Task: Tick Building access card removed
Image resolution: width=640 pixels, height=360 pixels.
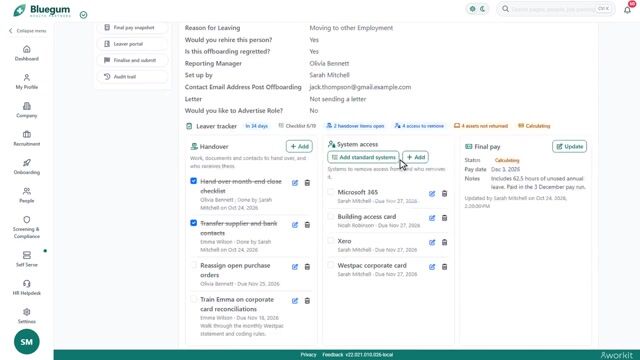Action: point(331,216)
